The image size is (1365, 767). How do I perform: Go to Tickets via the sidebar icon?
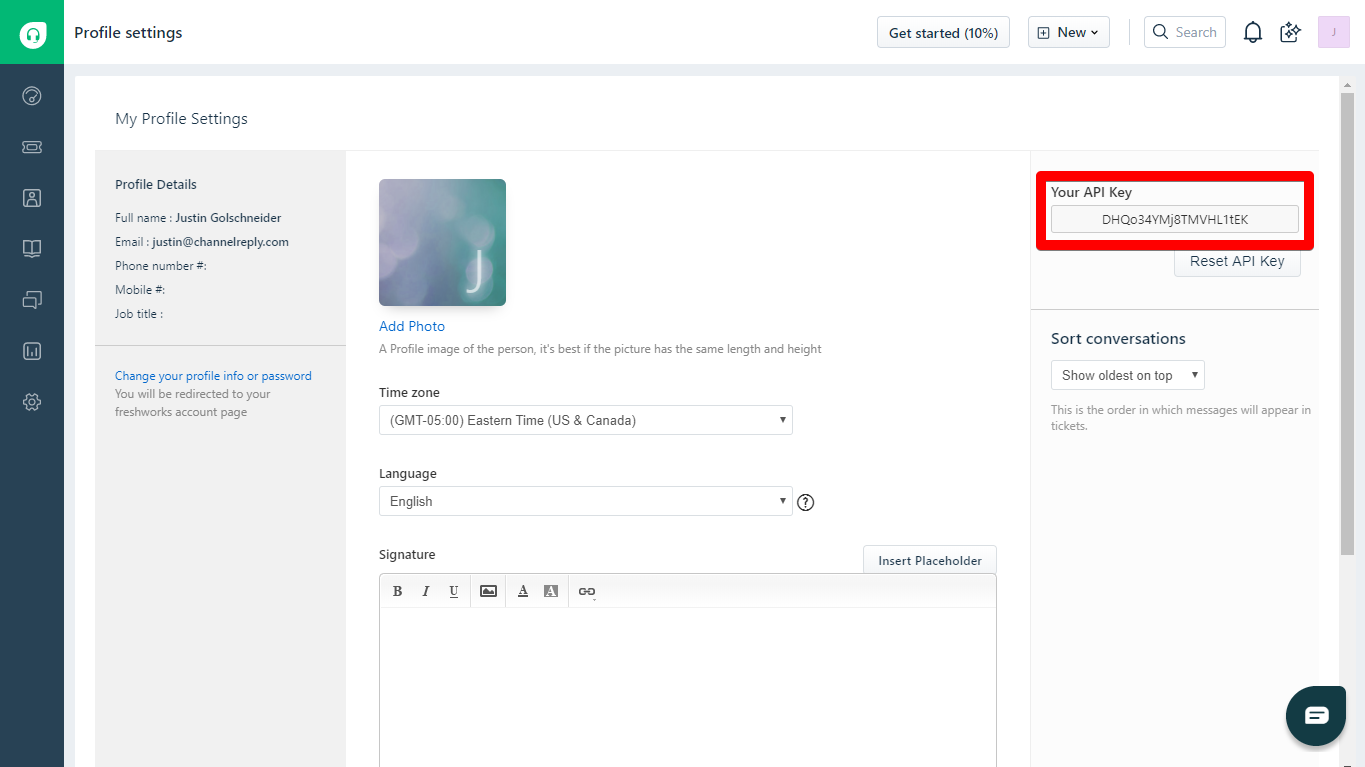32,147
